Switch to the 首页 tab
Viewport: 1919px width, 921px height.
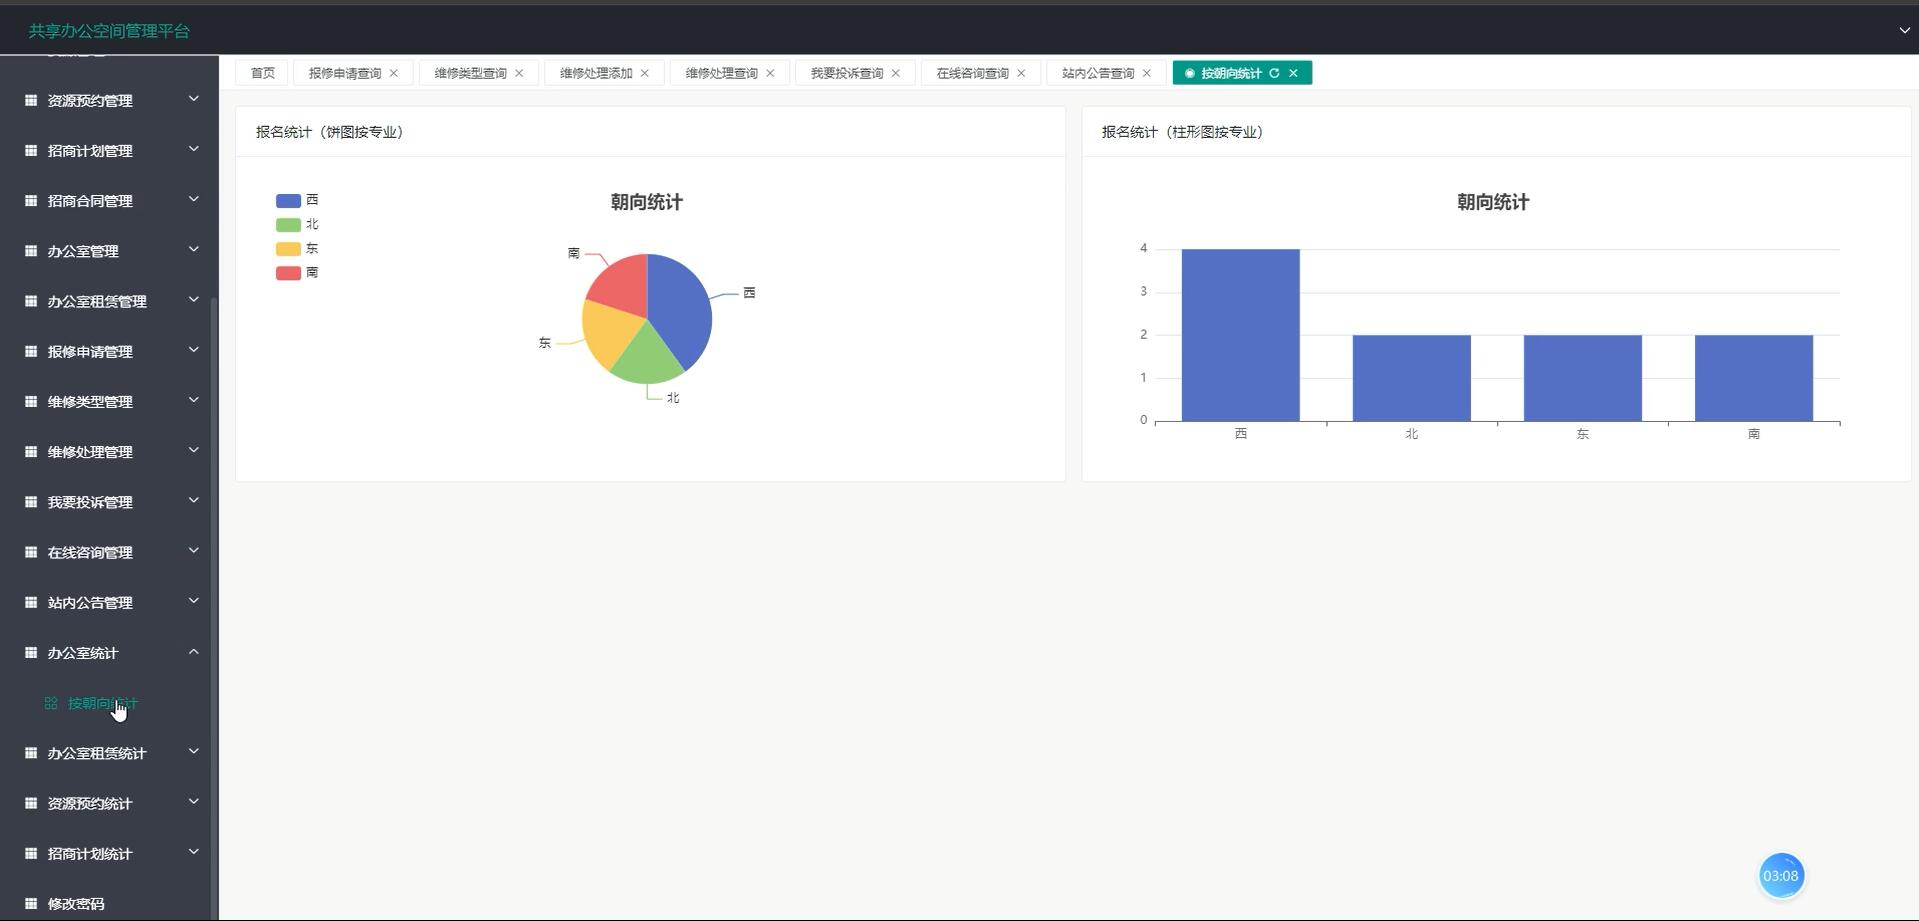(x=262, y=73)
